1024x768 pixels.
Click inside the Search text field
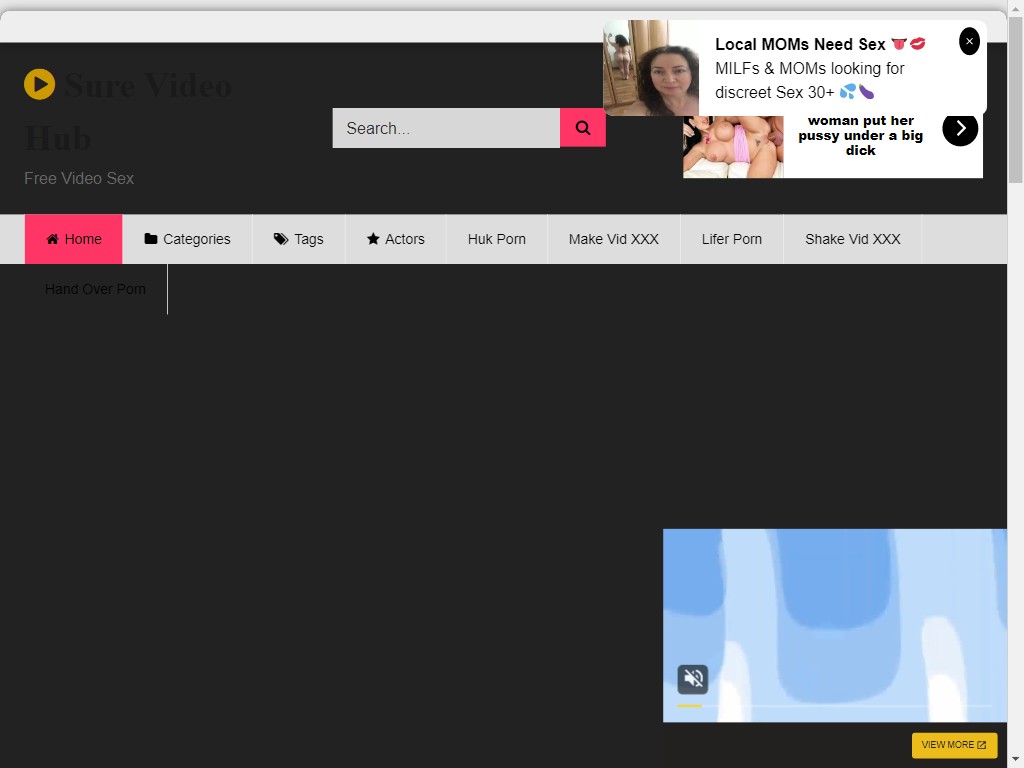click(x=446, y=128)
